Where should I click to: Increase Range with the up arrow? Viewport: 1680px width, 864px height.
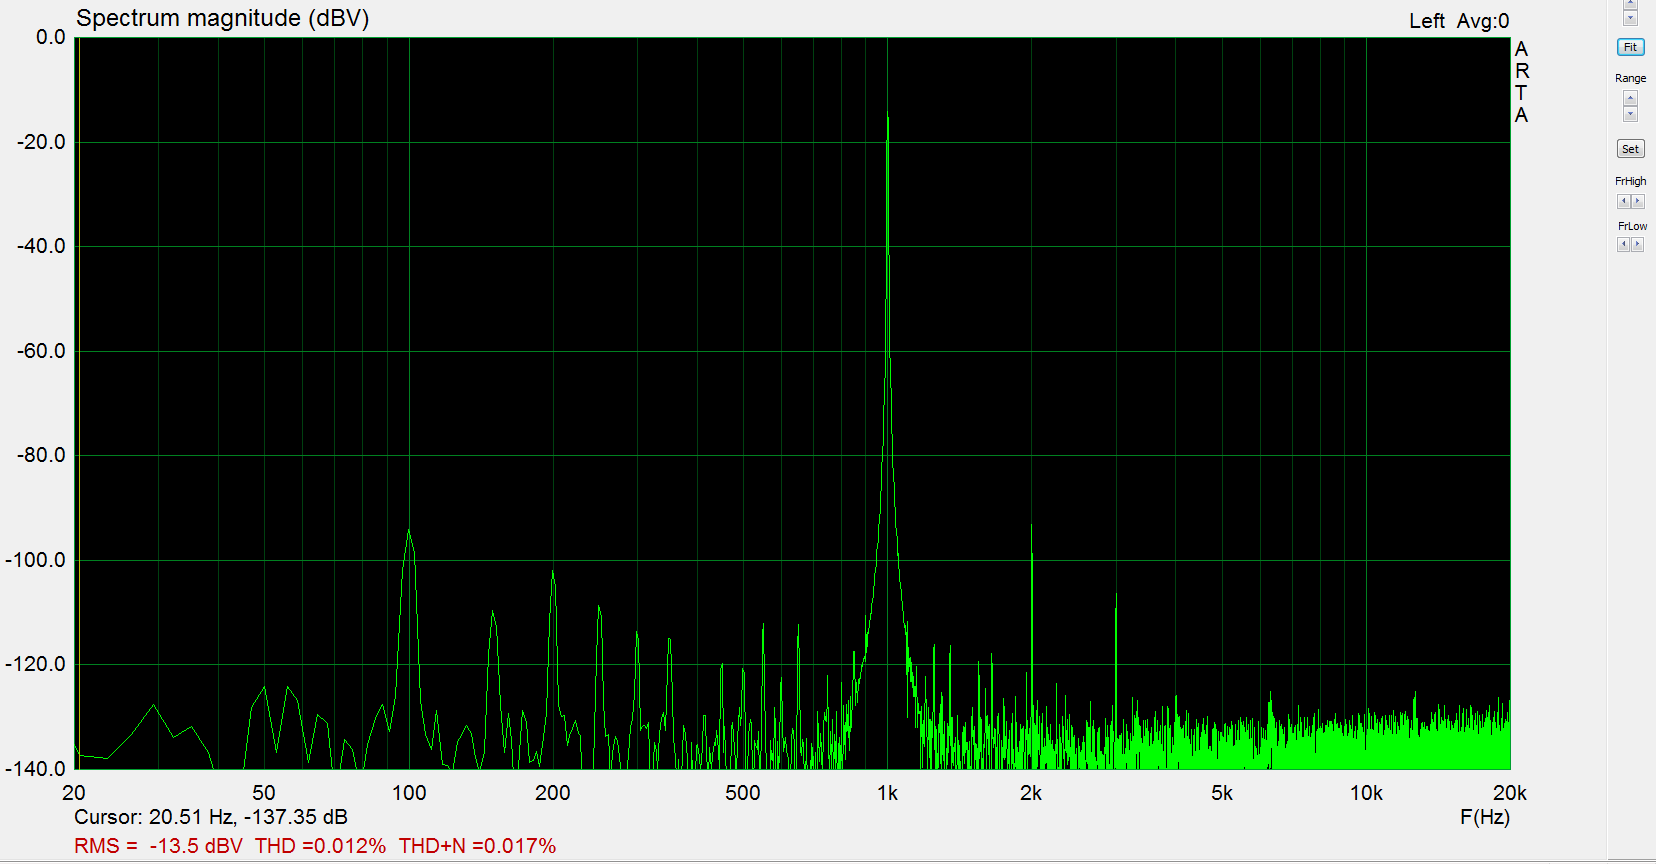[1630, 98]
